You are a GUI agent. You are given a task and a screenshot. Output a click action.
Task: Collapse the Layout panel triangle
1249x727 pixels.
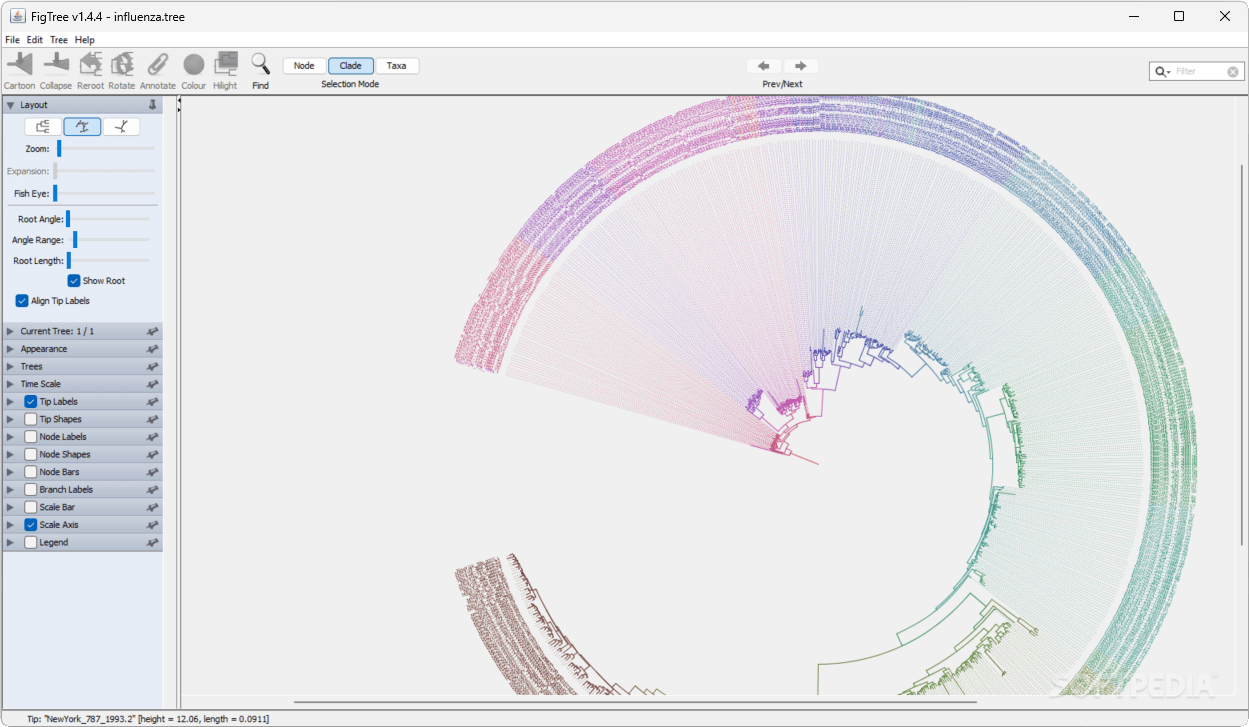pyautogui.click(x=11, y=104)
